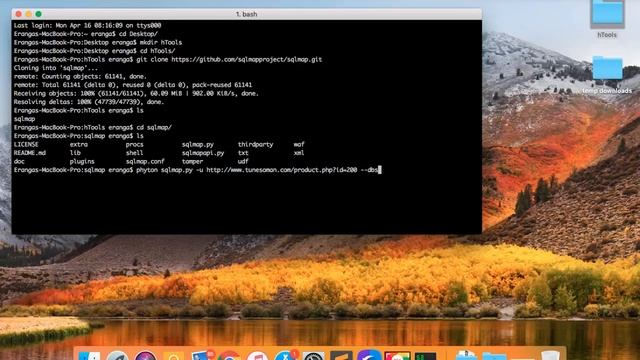Click the 'remote: Counting objects' line
The image size is (640, 360).
(x=80, y=77)
